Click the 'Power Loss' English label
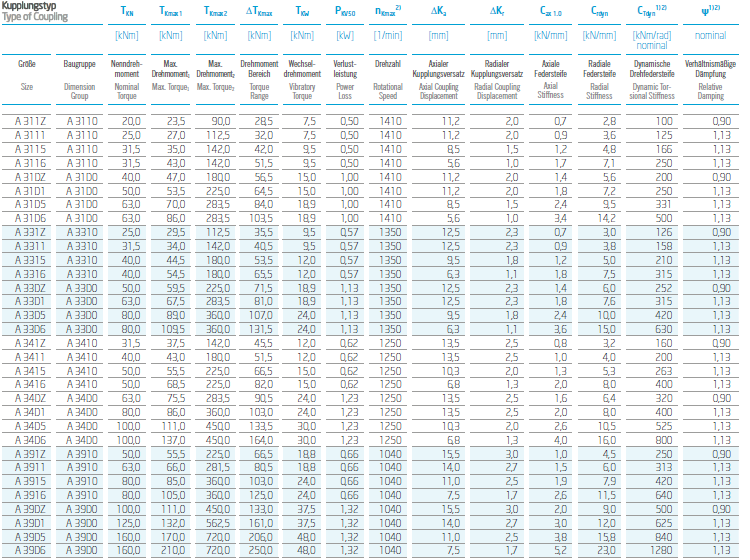750x560 pixels. pos(345,91)
